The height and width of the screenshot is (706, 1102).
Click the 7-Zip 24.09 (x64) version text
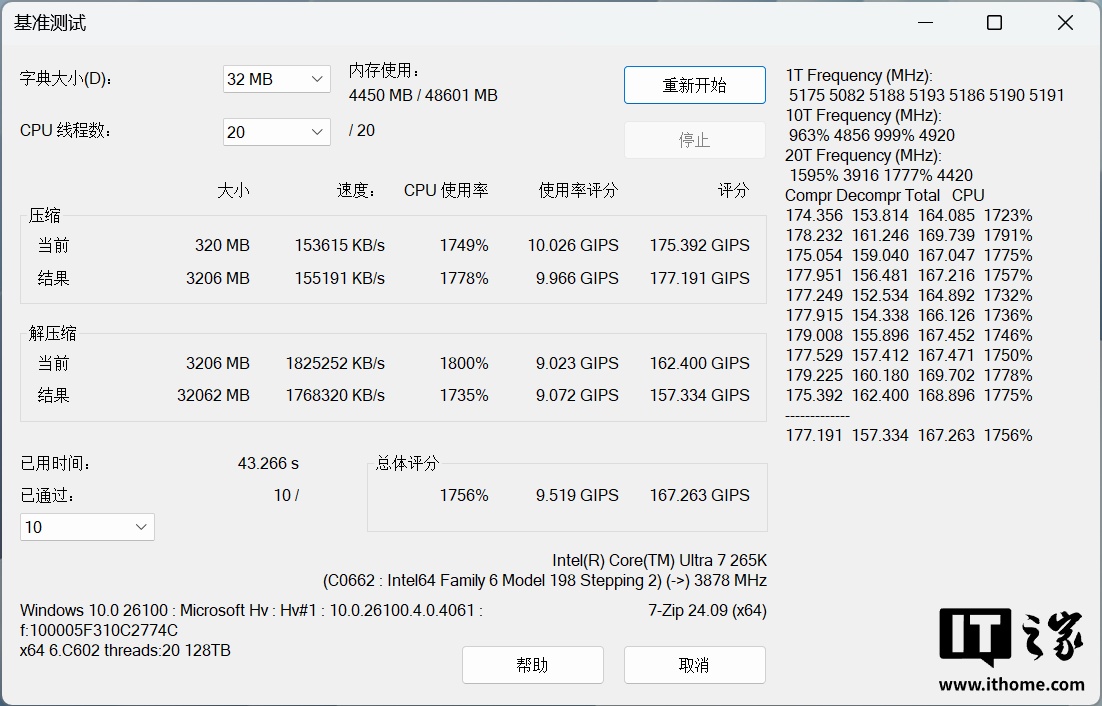pos(707,610)
